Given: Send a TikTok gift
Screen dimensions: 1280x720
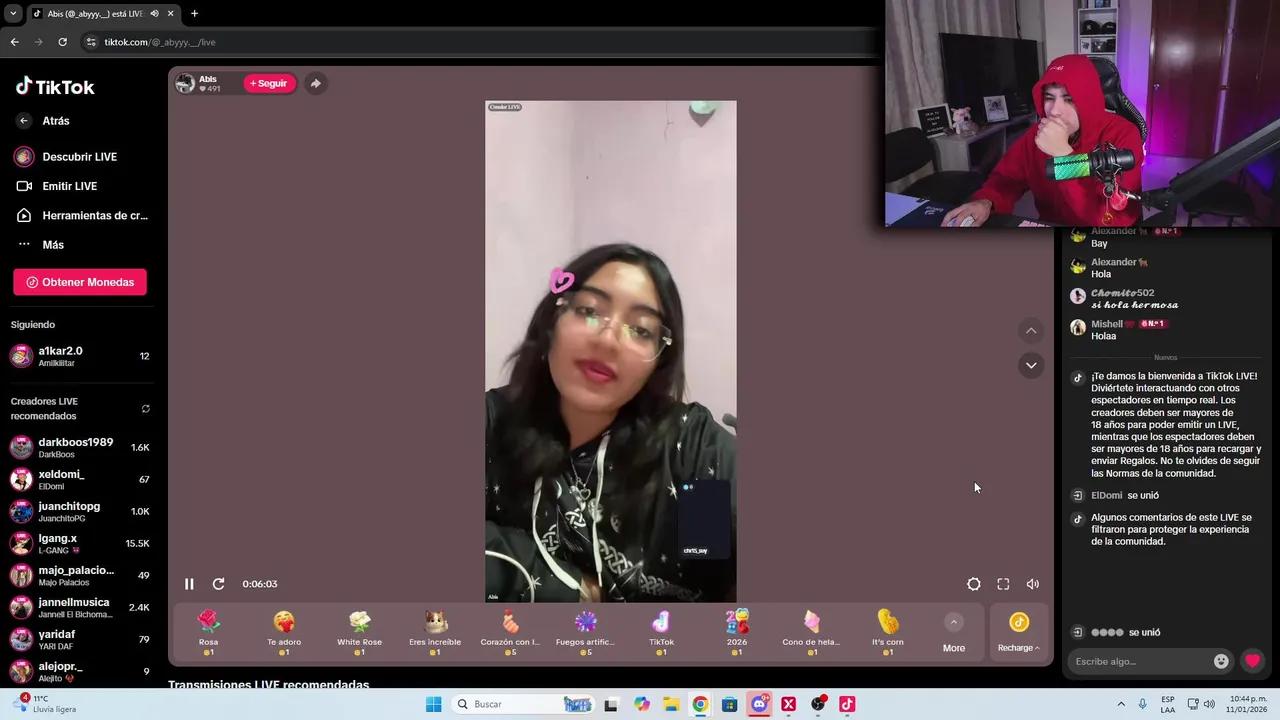Looking at the screenshot, I should point(661,633).
